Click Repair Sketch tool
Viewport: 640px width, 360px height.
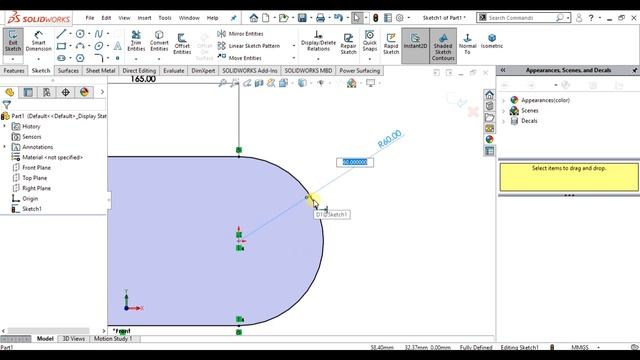click(x=348, y=43)
